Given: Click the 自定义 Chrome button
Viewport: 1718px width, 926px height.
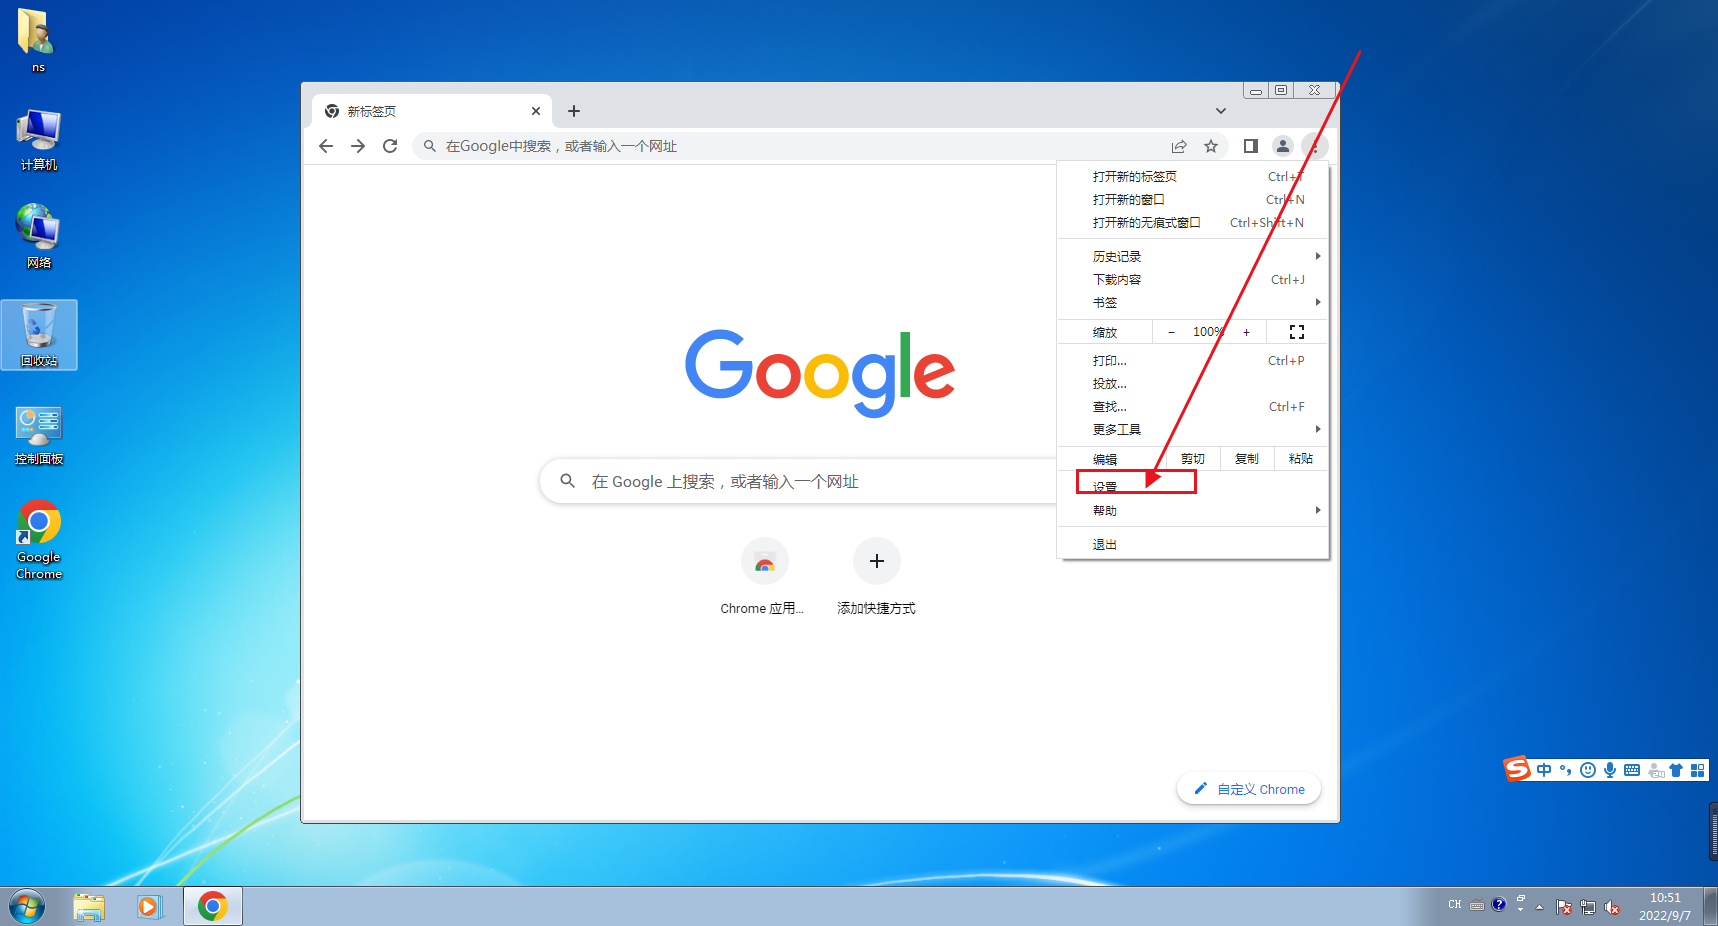Looking at the screenshot, I should pos(1249,789).
